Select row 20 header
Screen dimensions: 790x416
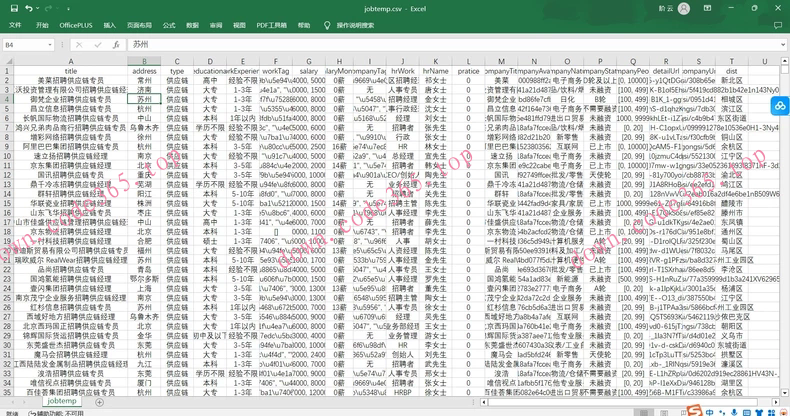[7, 251]
